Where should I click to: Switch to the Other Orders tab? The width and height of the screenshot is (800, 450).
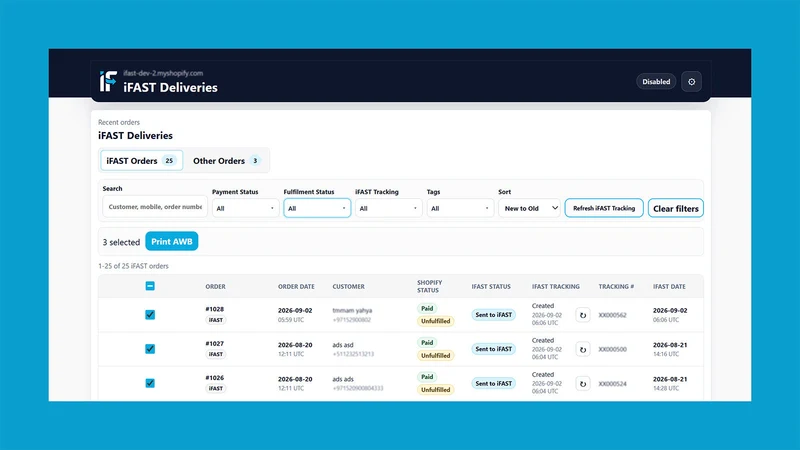pos(227,161)
